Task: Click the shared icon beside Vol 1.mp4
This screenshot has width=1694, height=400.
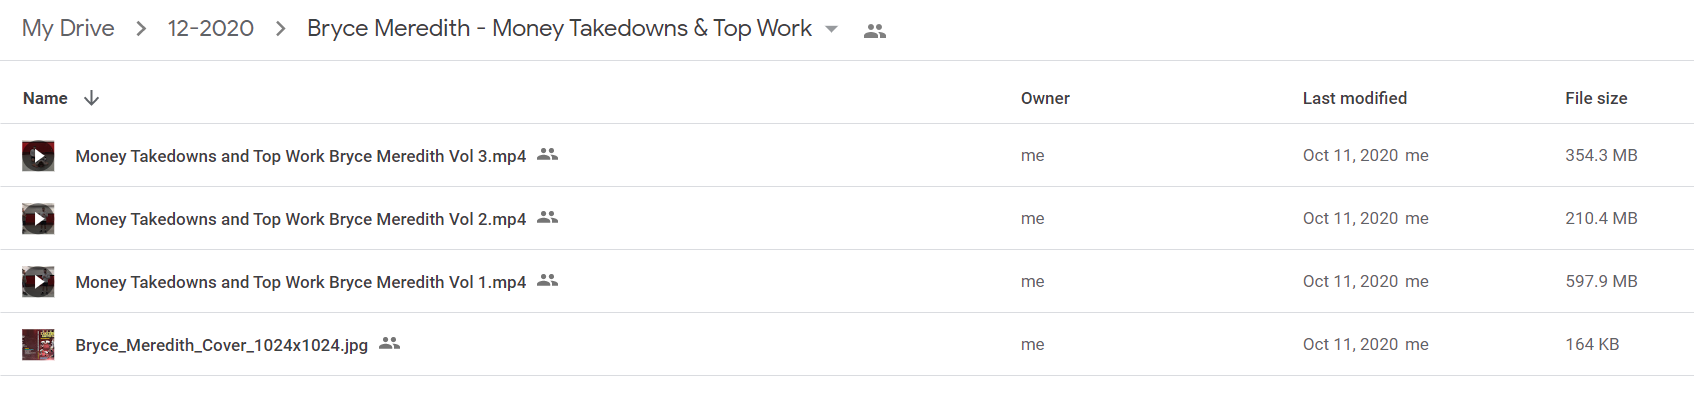Action: 547,280
